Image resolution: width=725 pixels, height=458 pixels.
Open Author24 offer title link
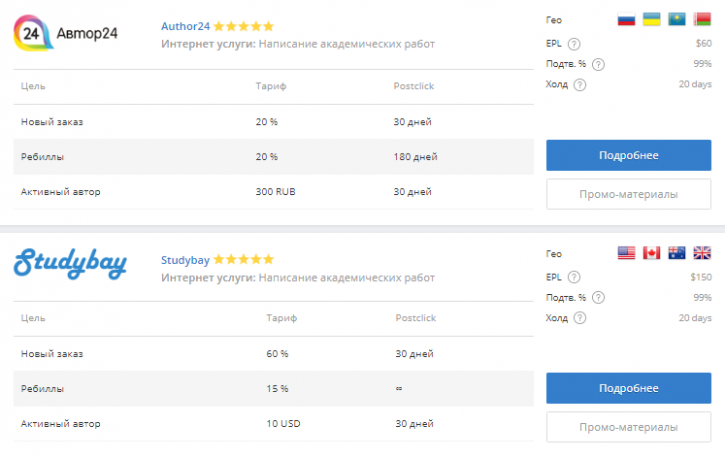(185, 26)
